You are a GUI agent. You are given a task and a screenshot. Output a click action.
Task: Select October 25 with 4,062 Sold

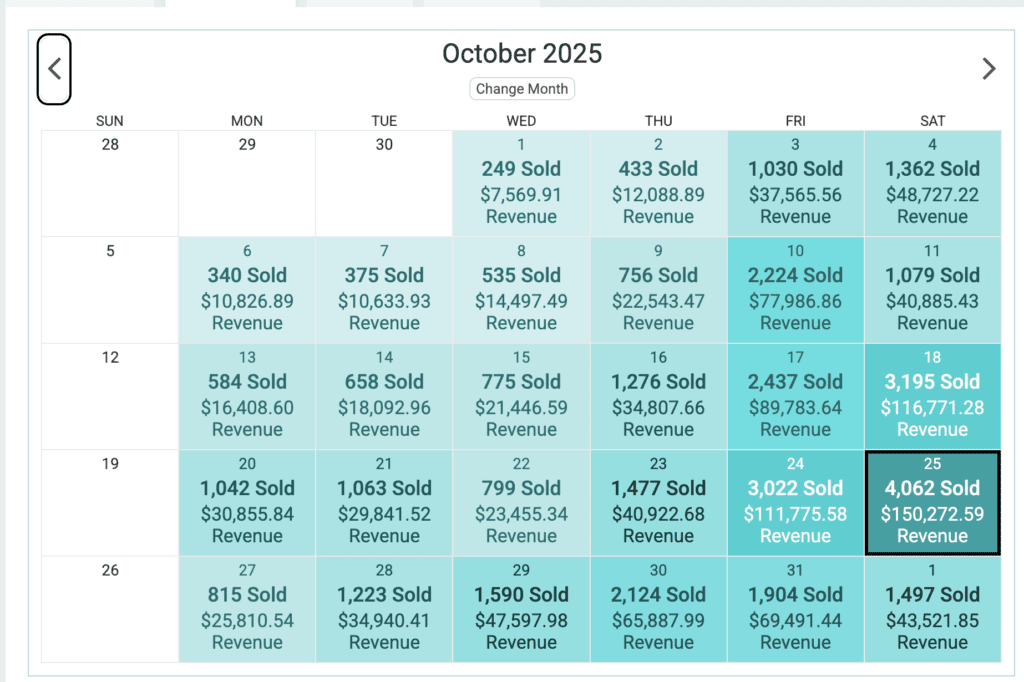(932, 502)
